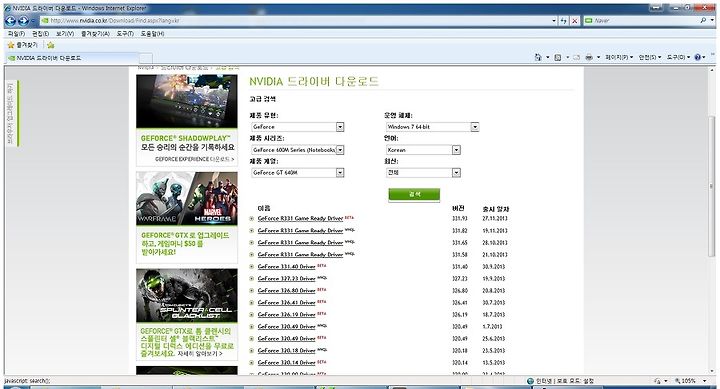Image resolution: width=720 pixels, height=389 pixels.
Task: Click the GEFORCE EXPERIENCE 다운로드 link
Action: [x=195, y=159]
